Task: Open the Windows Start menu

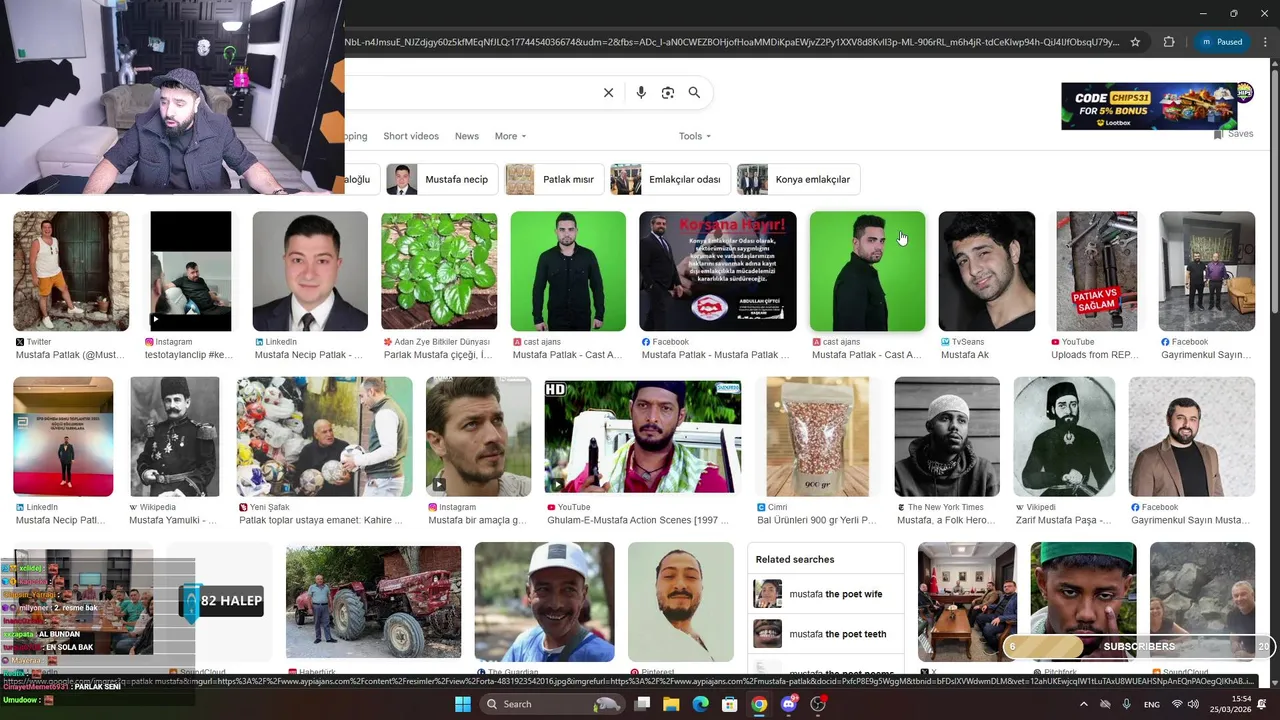Action: tap(463, 704)
